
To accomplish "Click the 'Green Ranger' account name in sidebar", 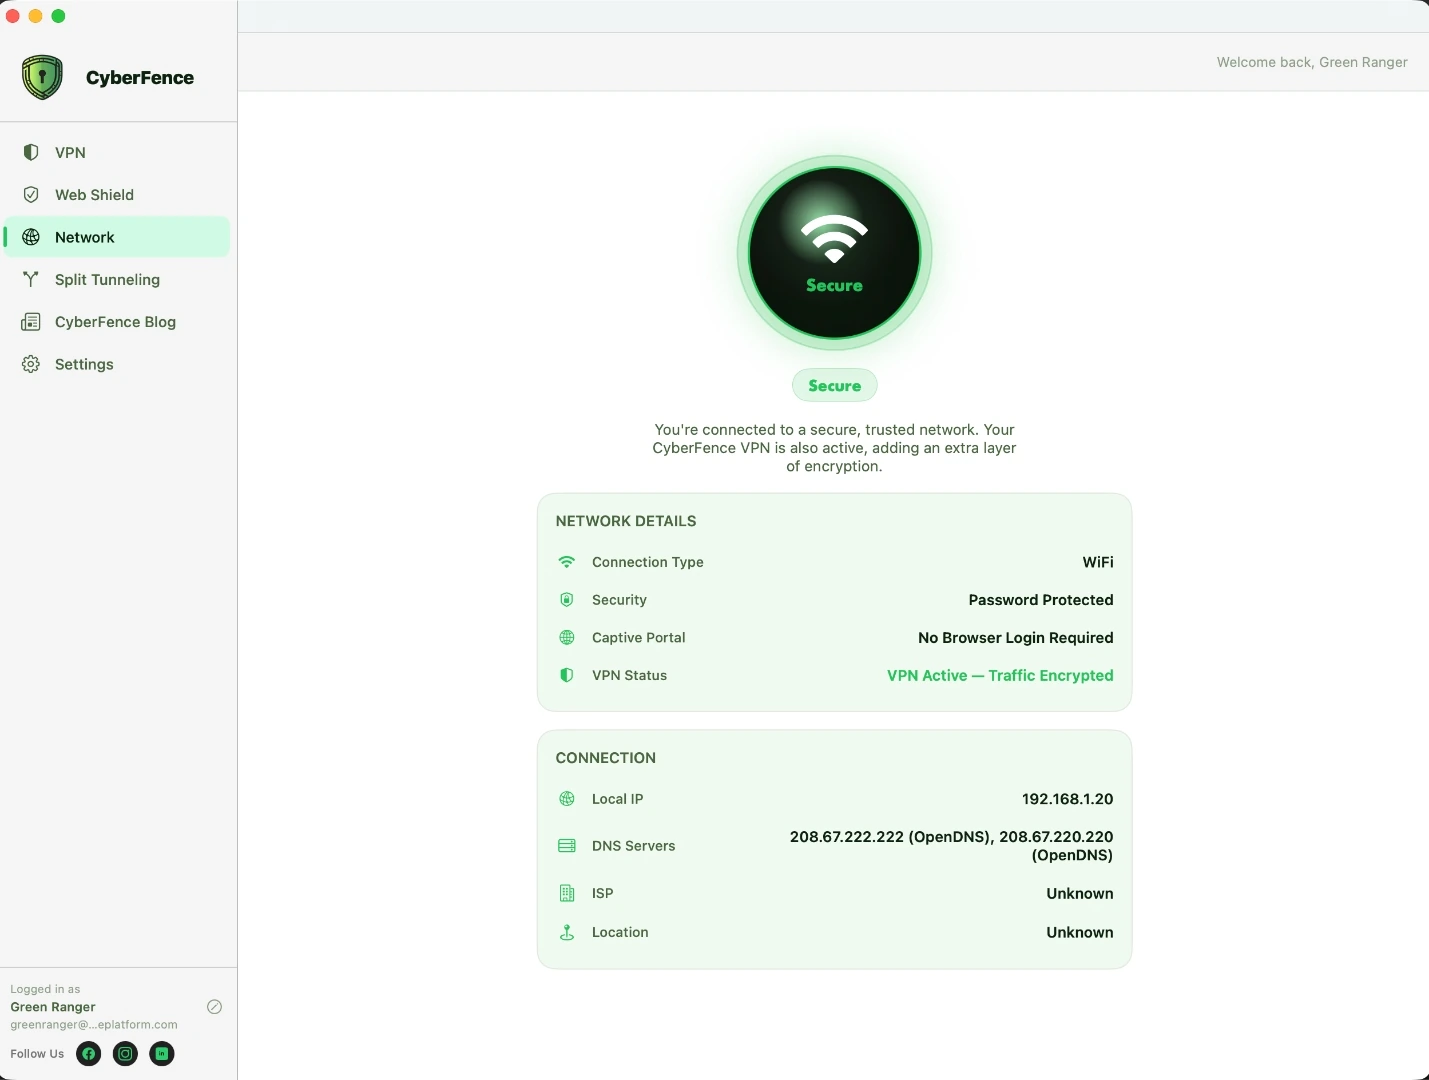I will coord(53,1007).
